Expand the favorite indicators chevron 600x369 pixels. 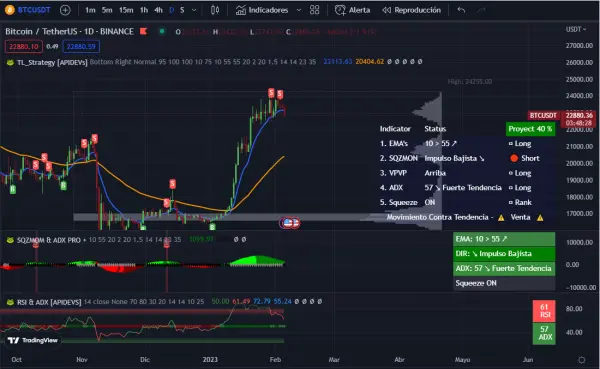point(299,10)
